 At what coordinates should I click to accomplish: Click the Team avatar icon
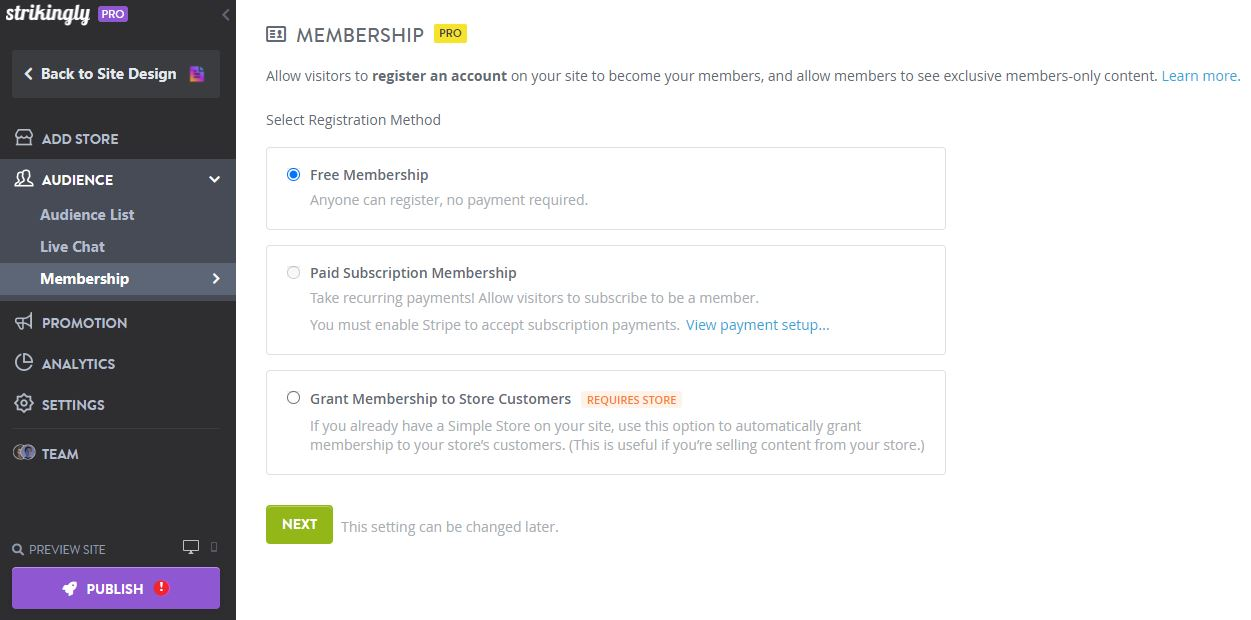point(23,453)
